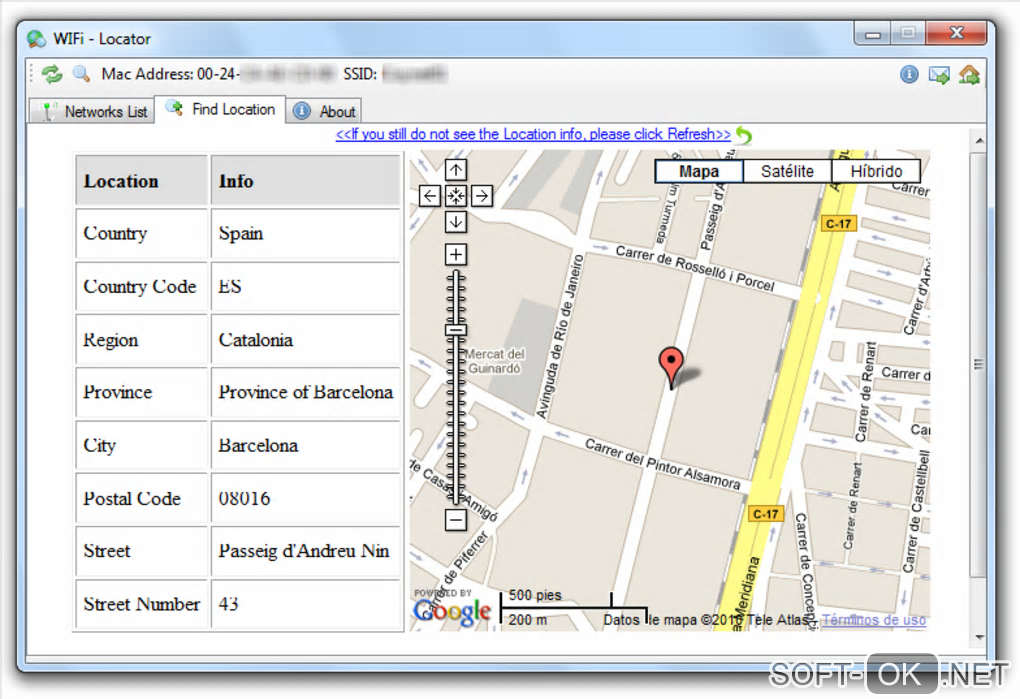Image resolution: width=1020 pixels, height=699 pixels.
Task: Click the '08016' postal code cell
Action: tap(305, 499)
